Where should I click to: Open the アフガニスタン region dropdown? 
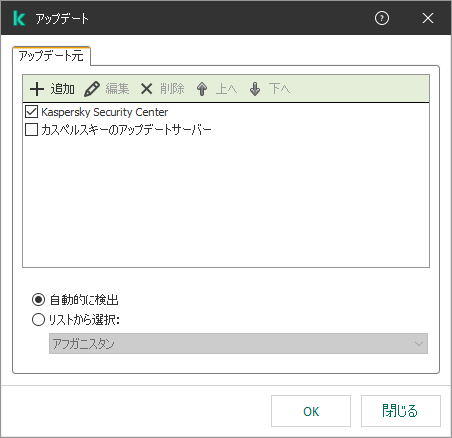tap(238, 343)
